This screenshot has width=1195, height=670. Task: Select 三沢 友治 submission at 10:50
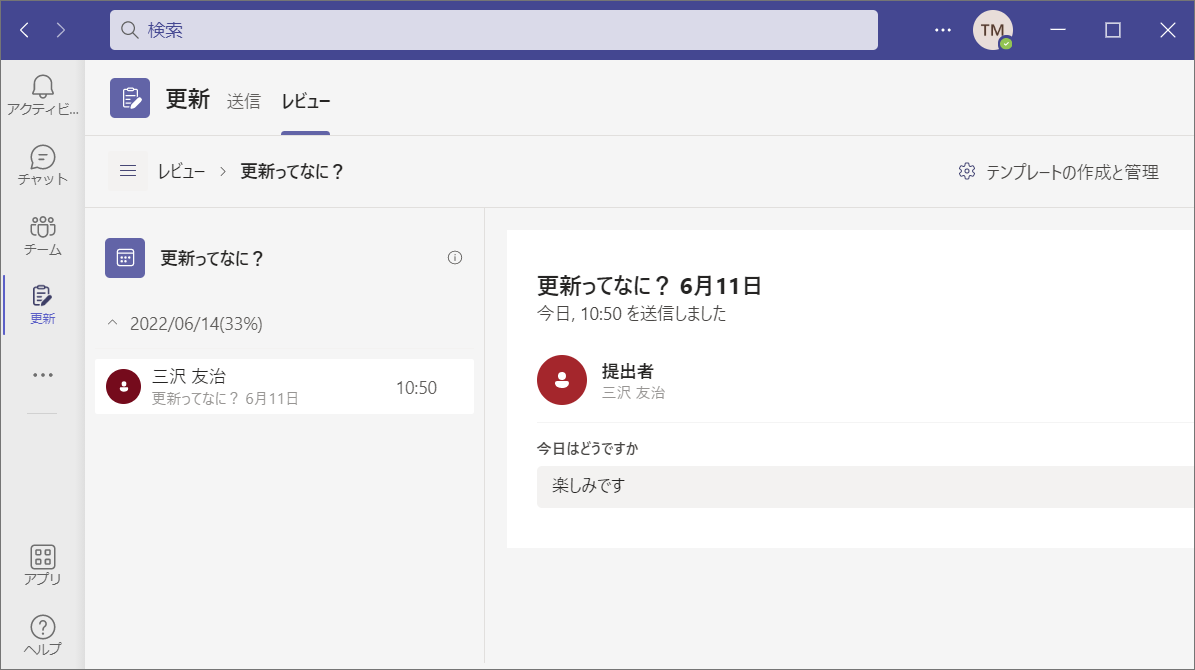pyautogui.click(x=284, y=386)
